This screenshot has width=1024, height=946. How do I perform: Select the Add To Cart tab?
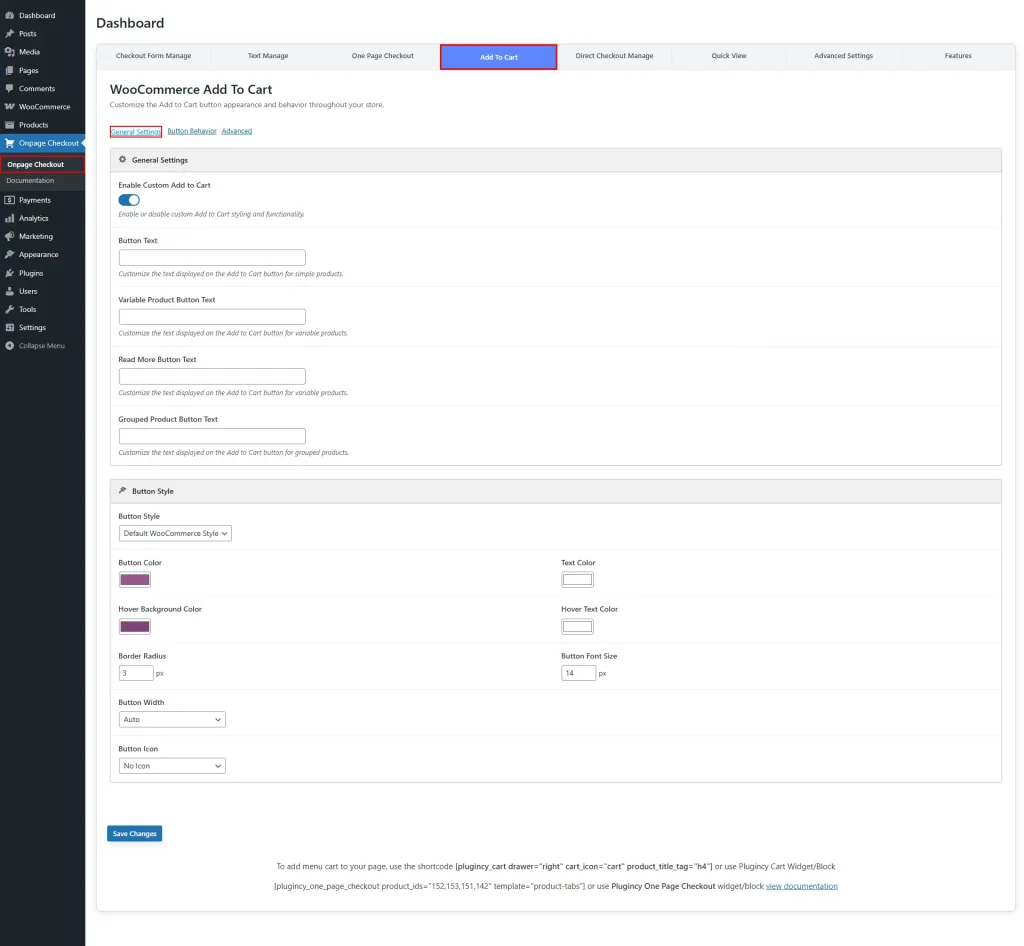tap(498, 57)
